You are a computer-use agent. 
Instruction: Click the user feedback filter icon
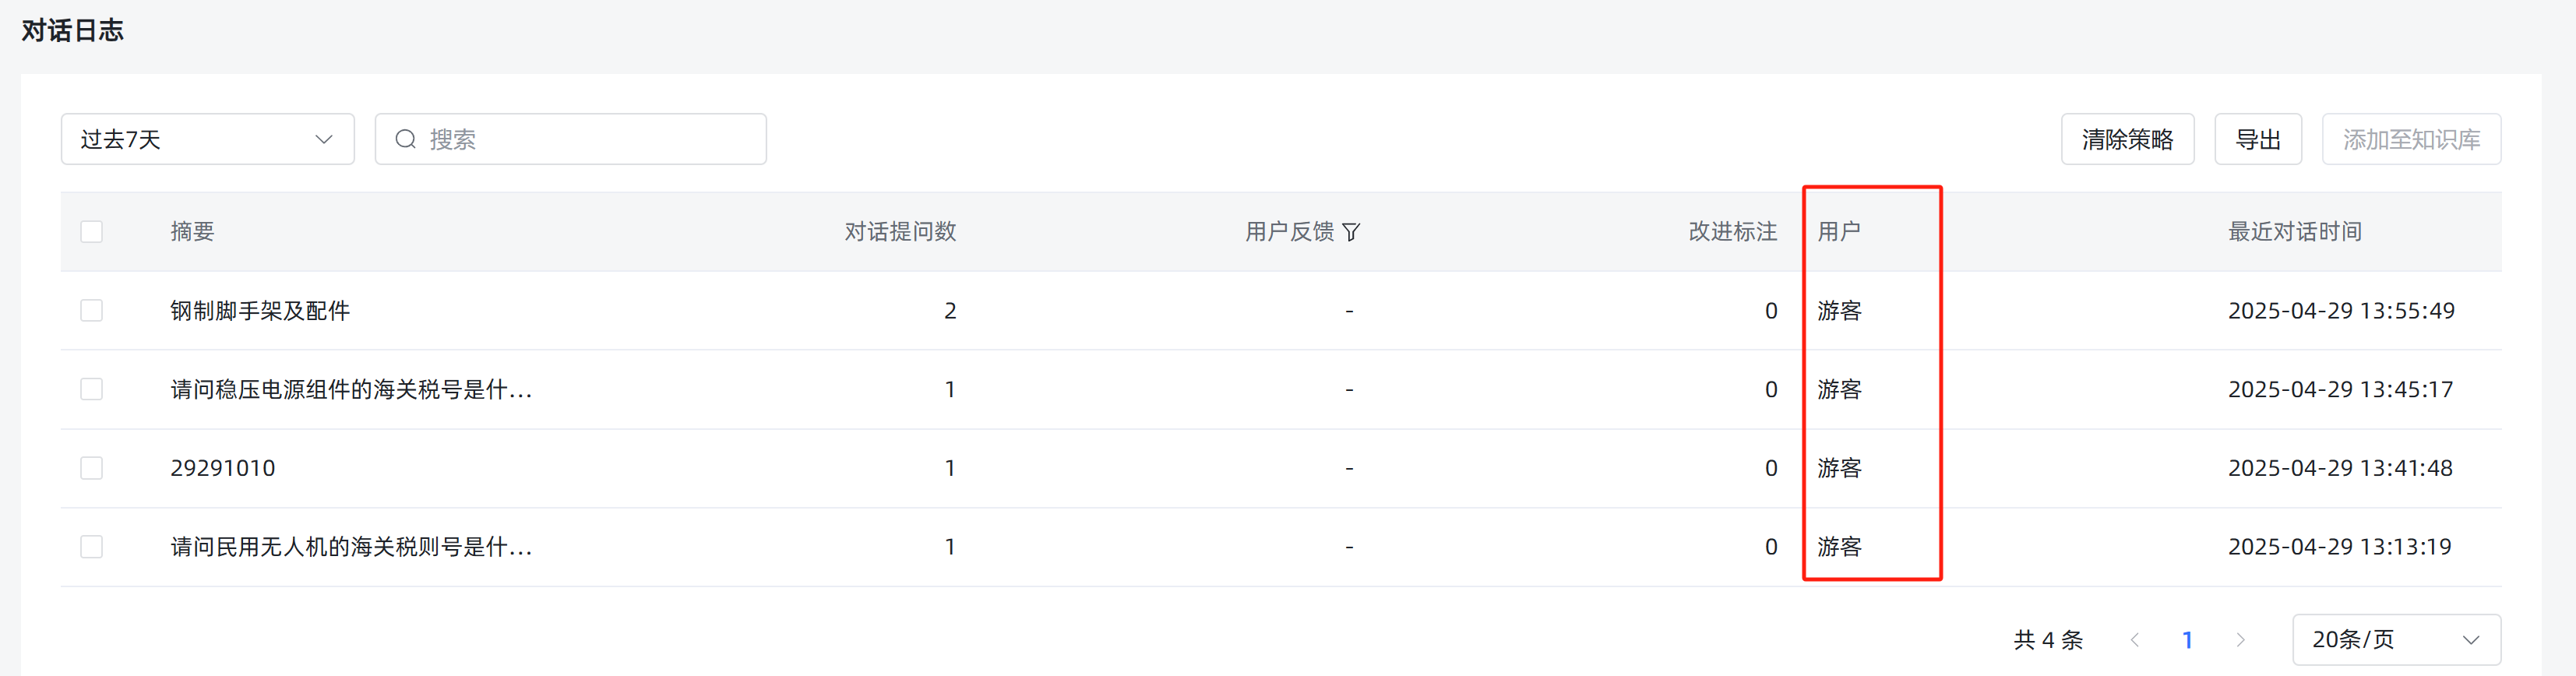1351,232
